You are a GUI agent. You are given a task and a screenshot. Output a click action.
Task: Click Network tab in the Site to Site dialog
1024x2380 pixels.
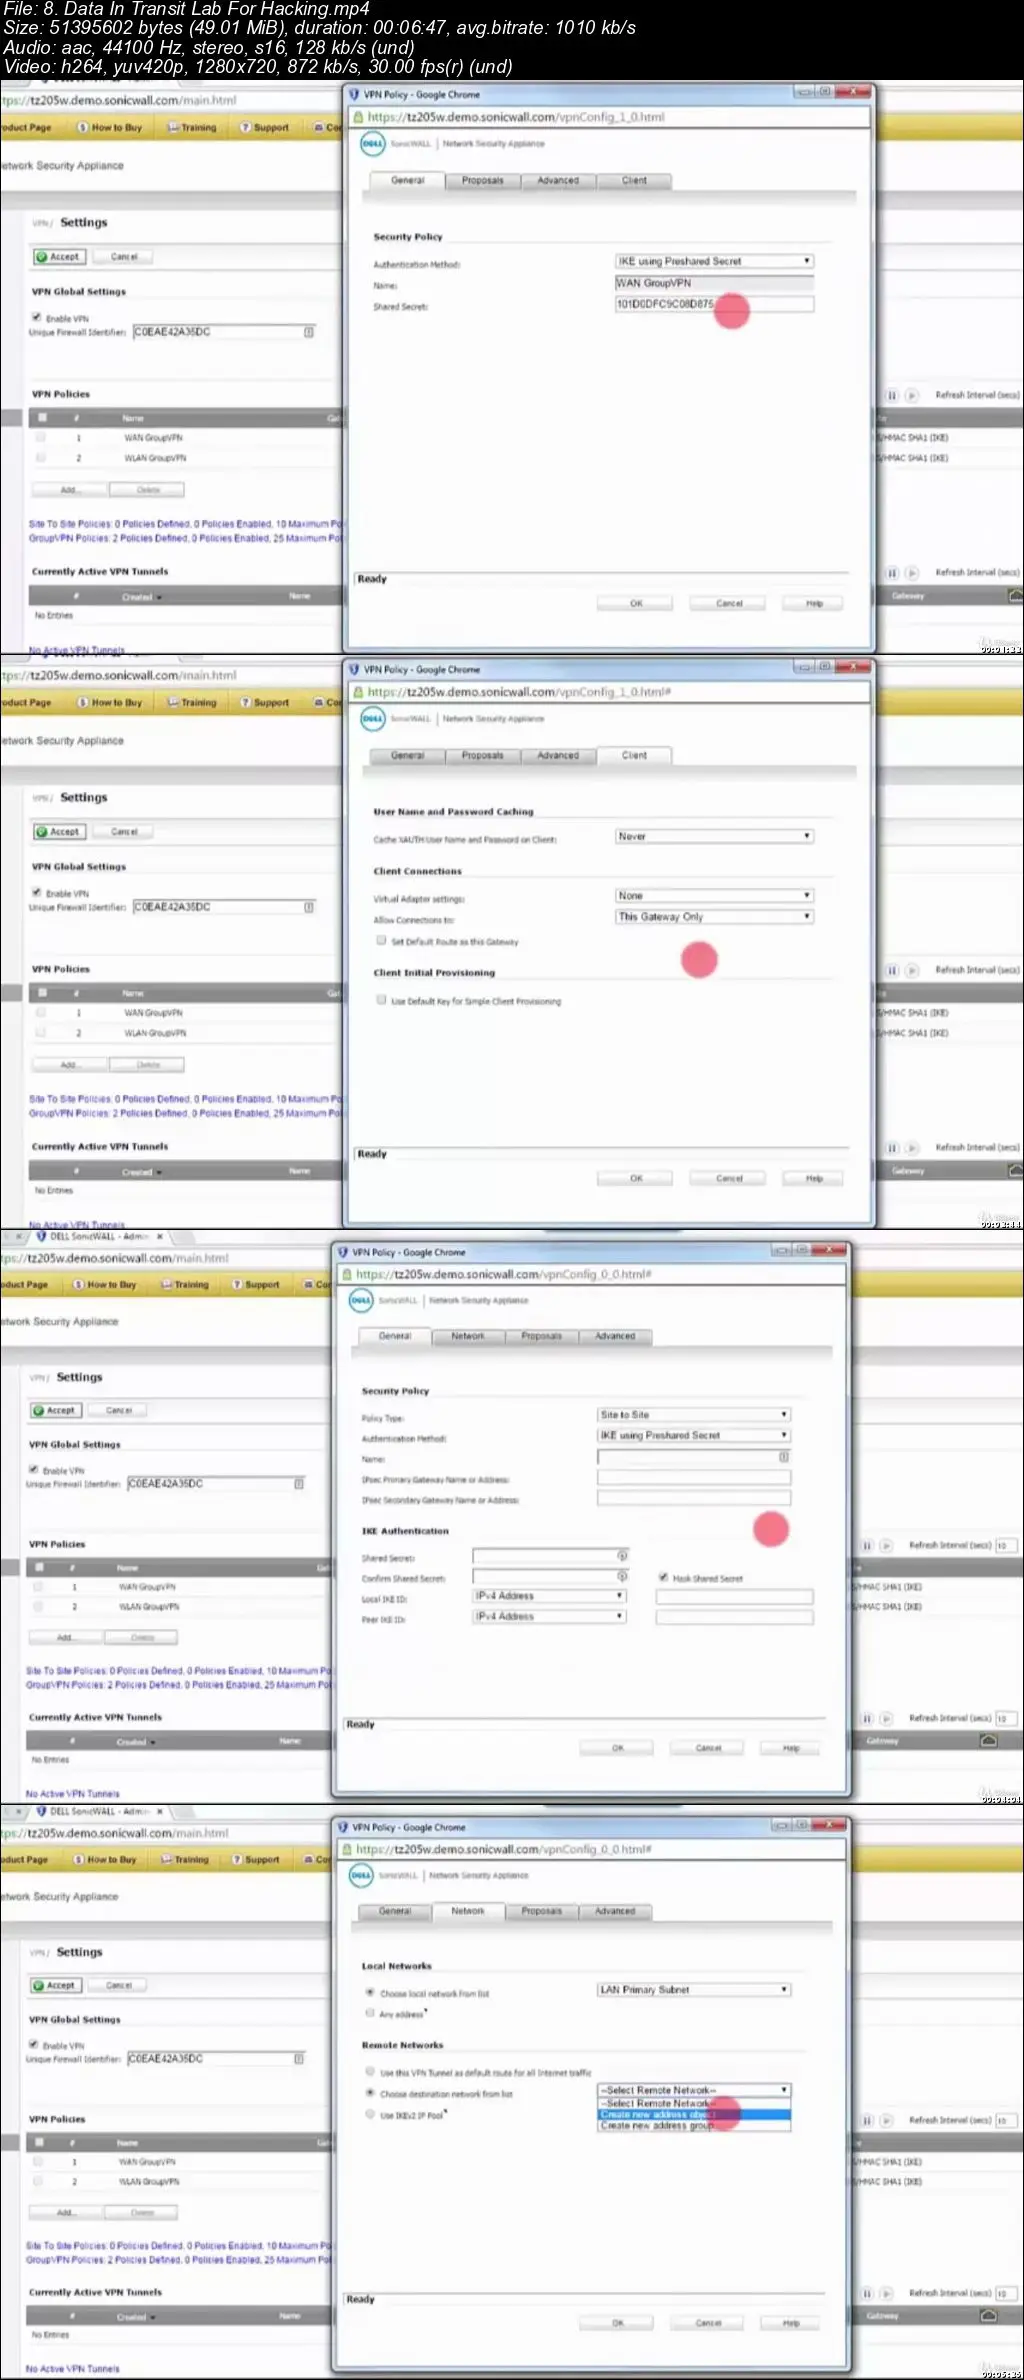[467, 1336]
